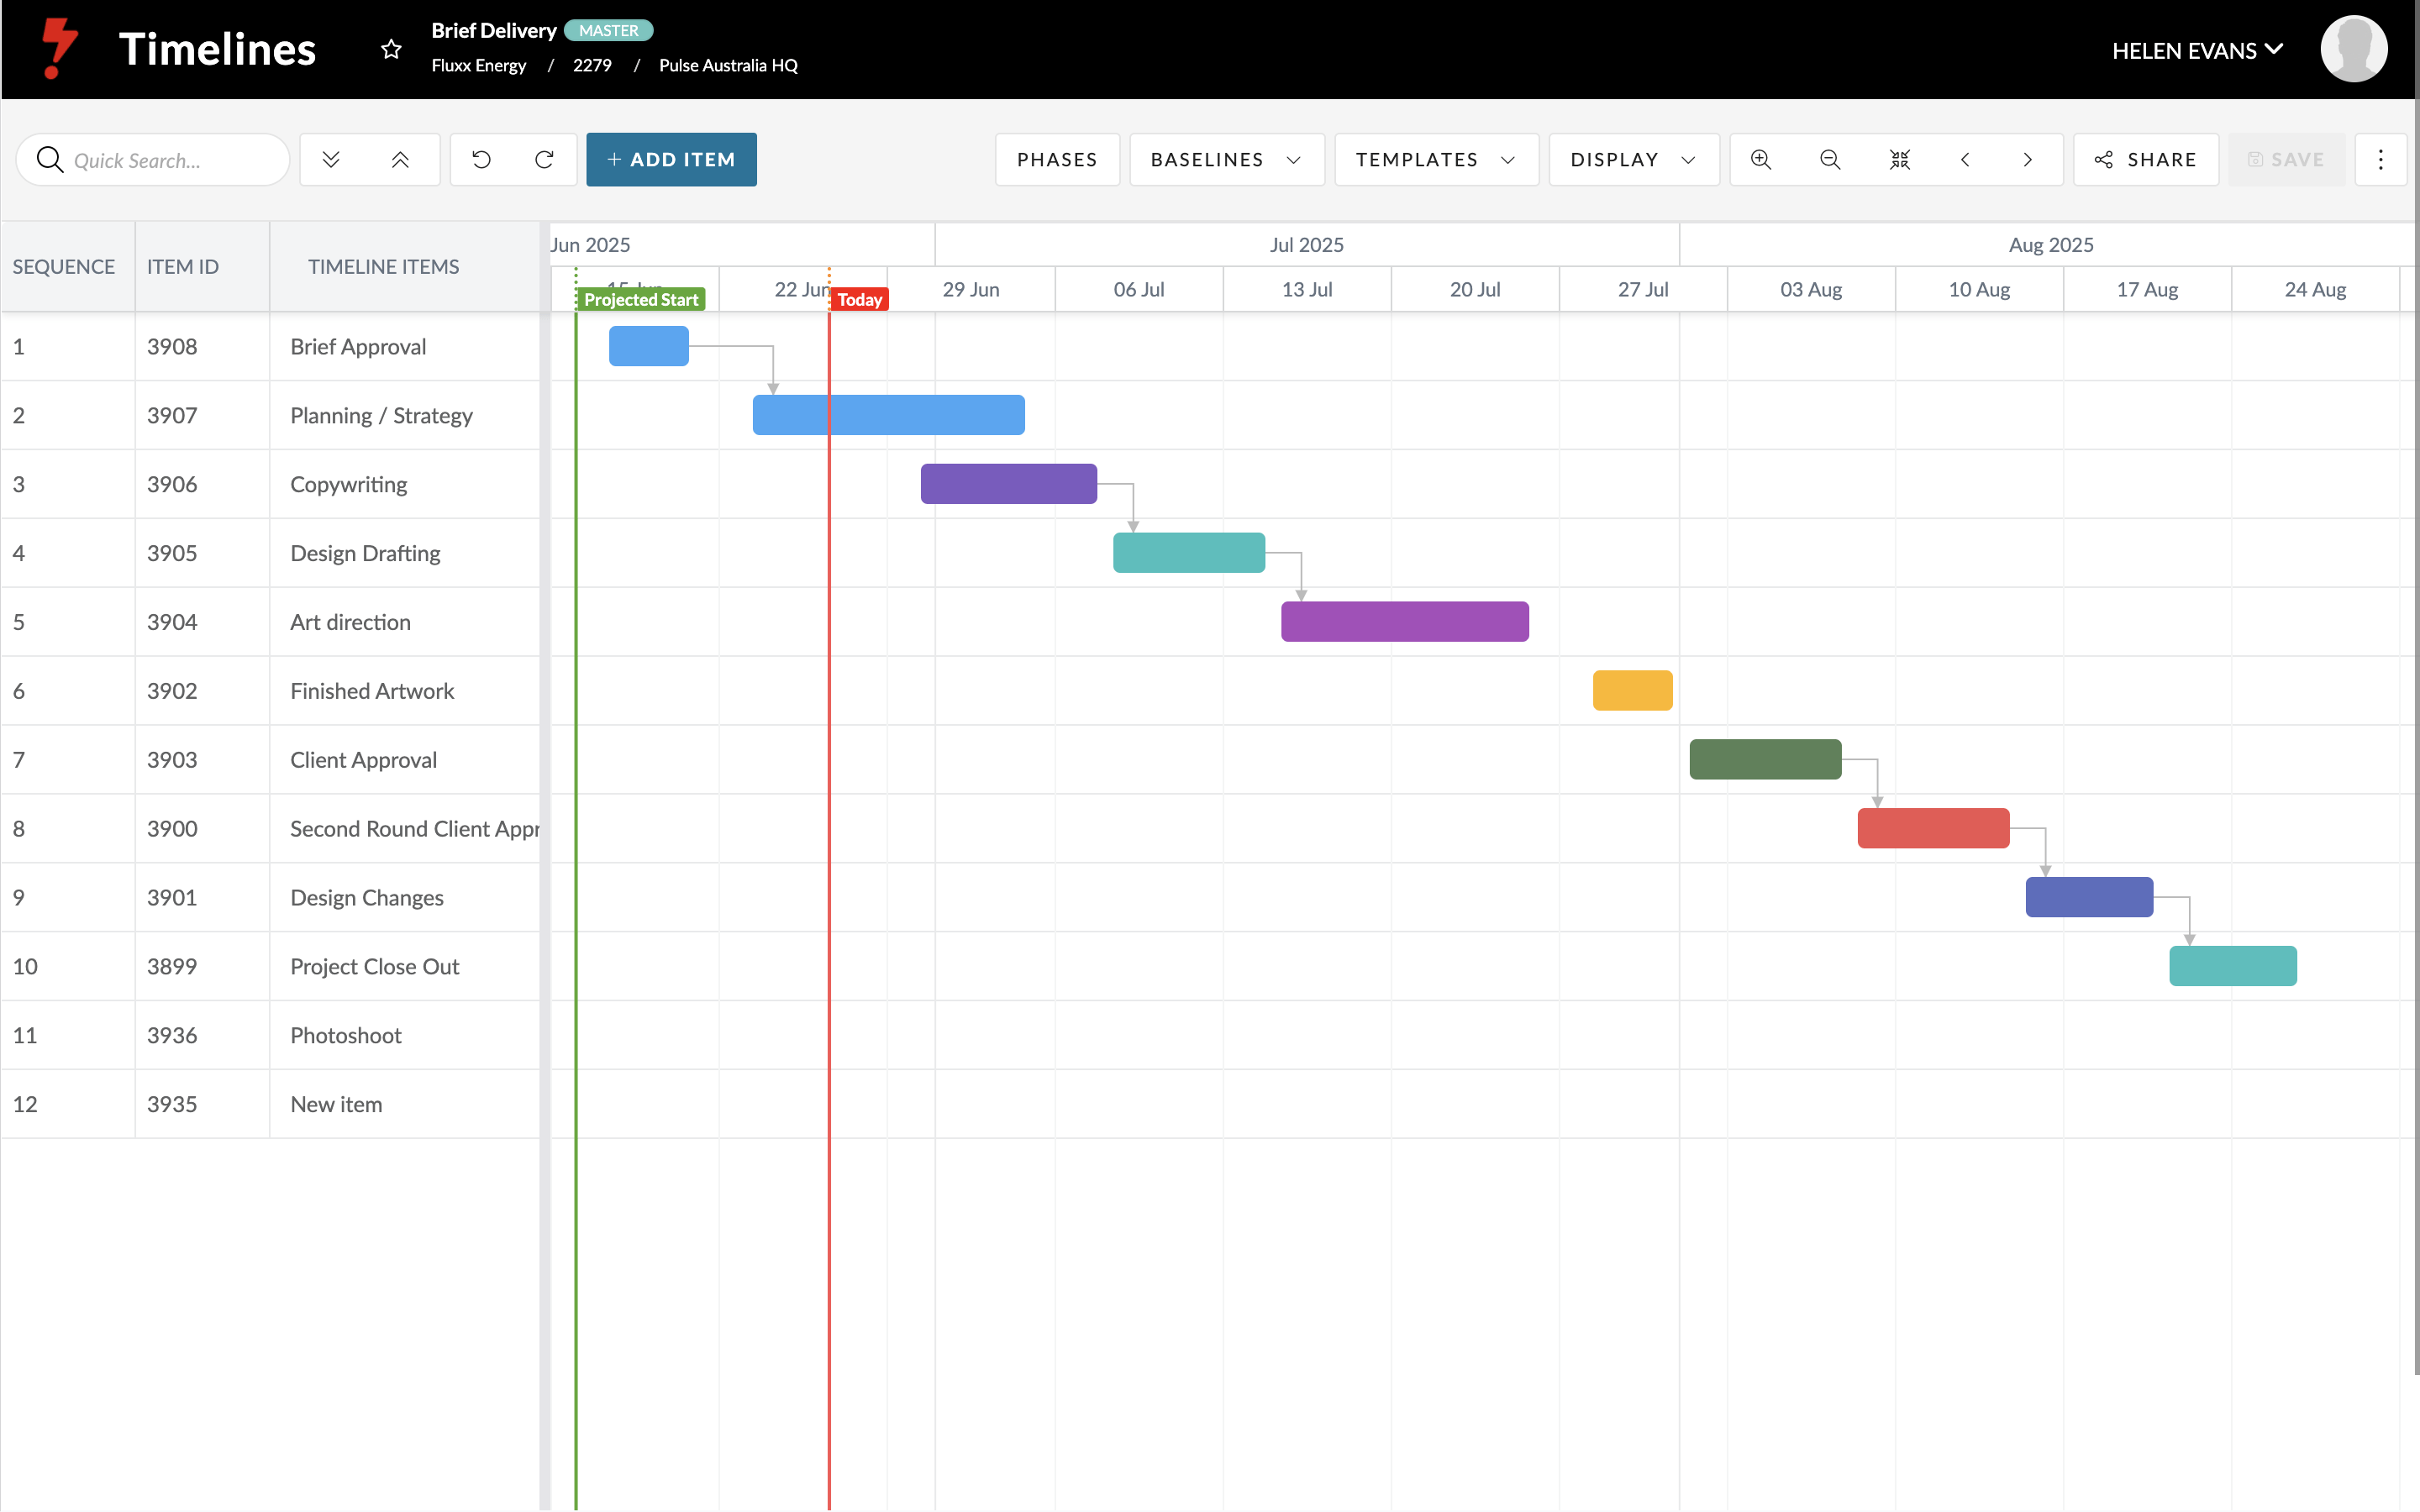Image resolution: width=2420 pixels, height=1512 pixels.
Task: Click the expand all double-chevron icon
Action: 331,160
